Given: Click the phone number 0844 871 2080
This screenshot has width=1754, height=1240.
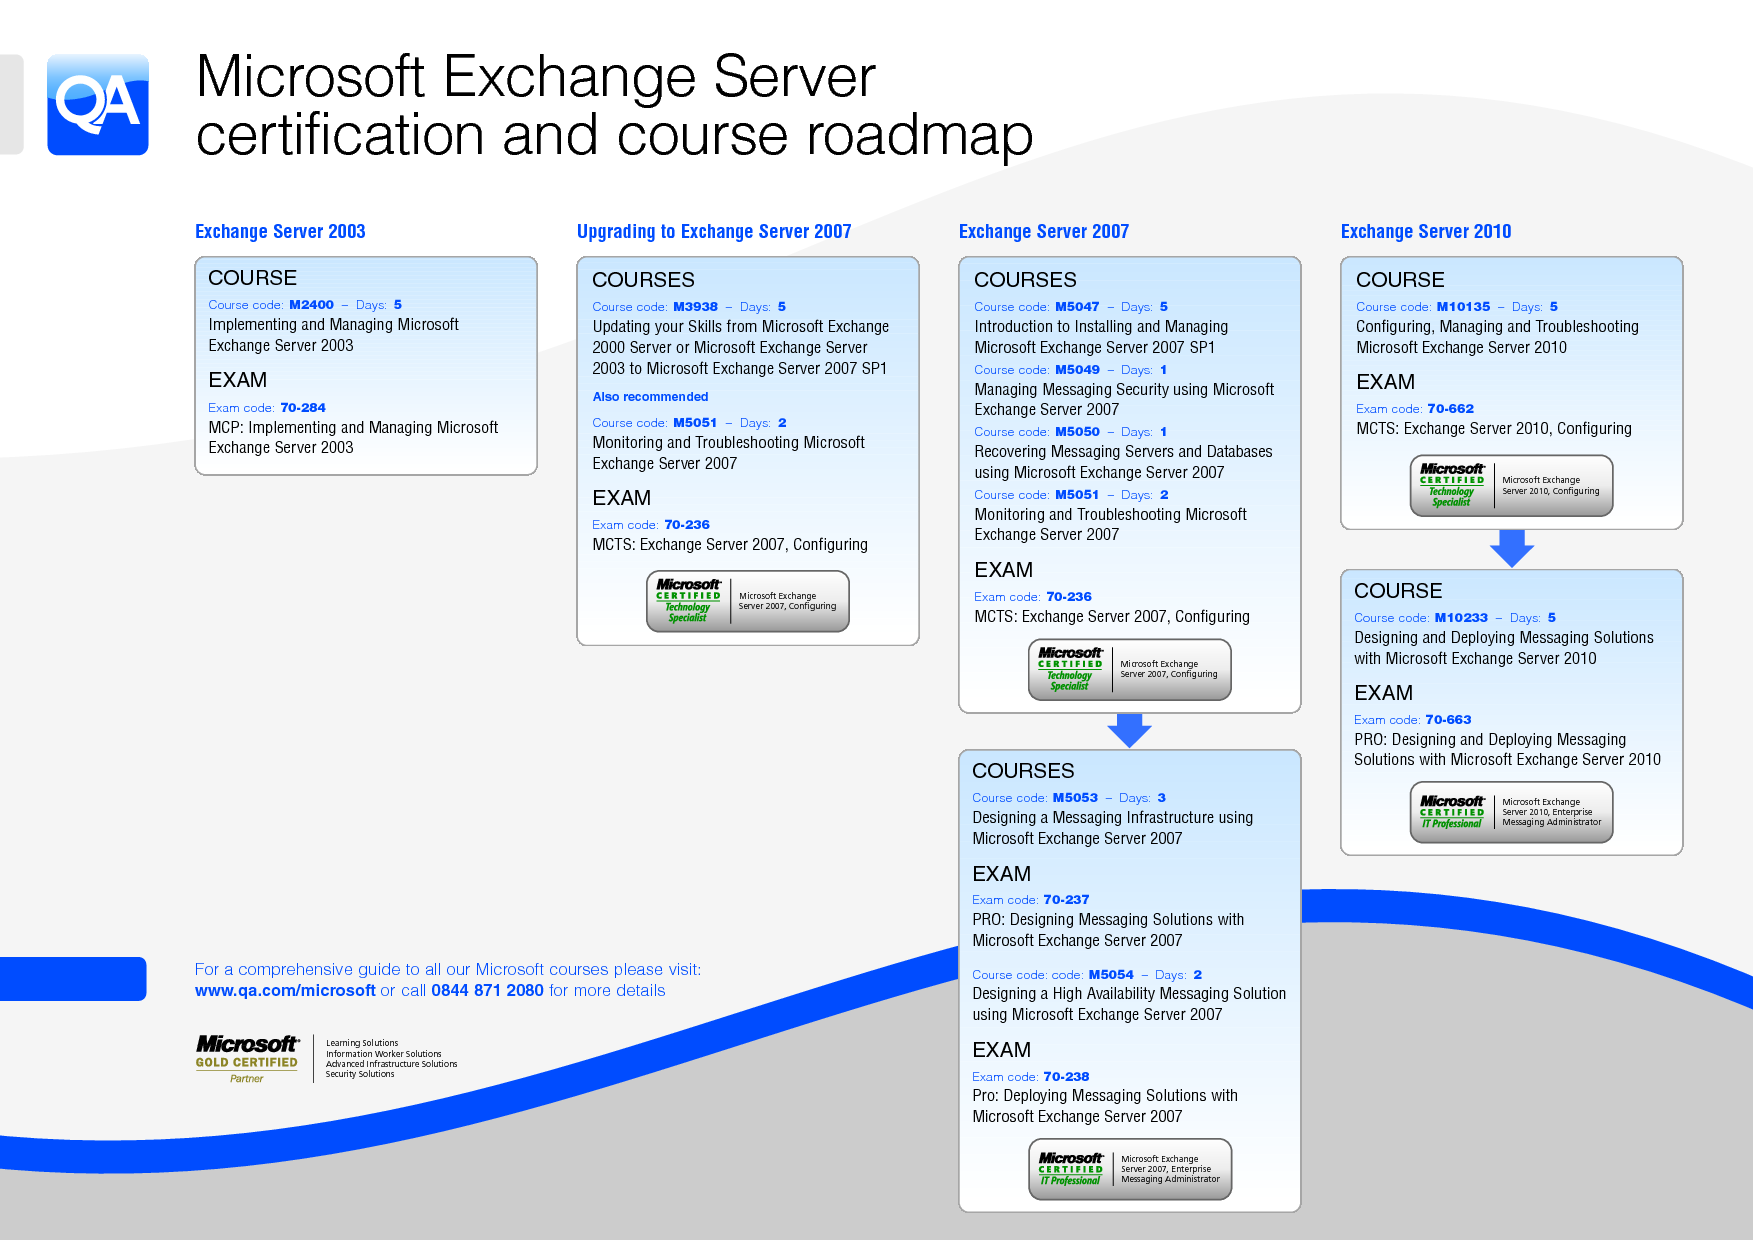Looking at the screenshot, I should (x=487, y=990).
